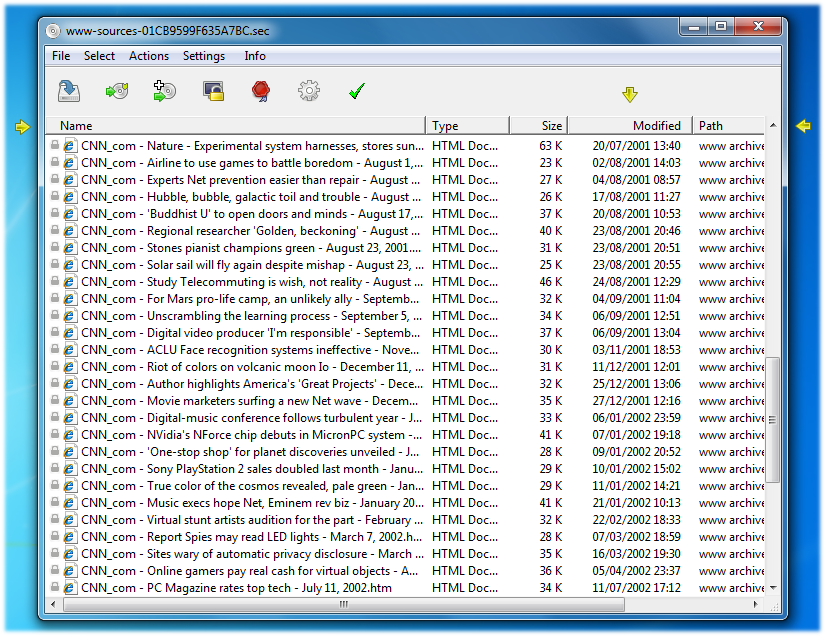Open the Actions menu
Viewport: 825px width, 636px height.
148,56
